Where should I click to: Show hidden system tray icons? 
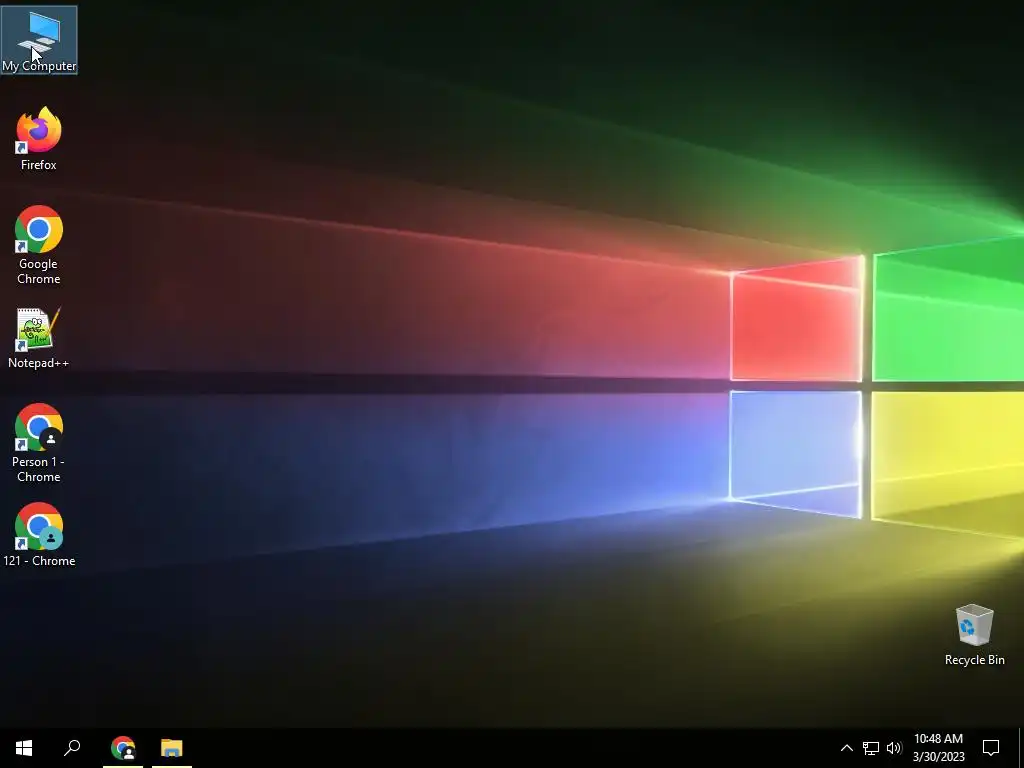(846, 748)
